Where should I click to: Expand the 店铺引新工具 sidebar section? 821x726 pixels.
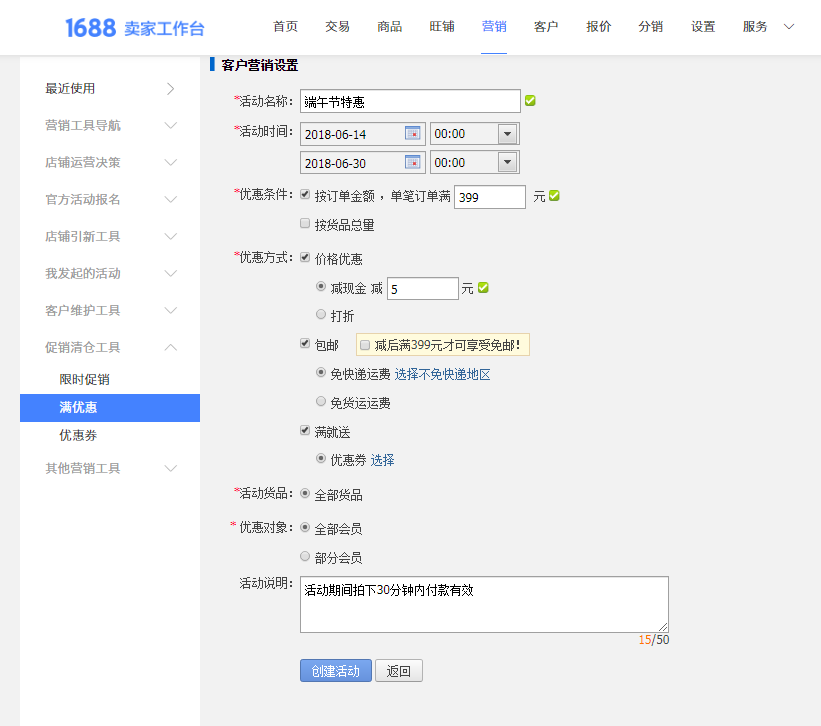170,236
